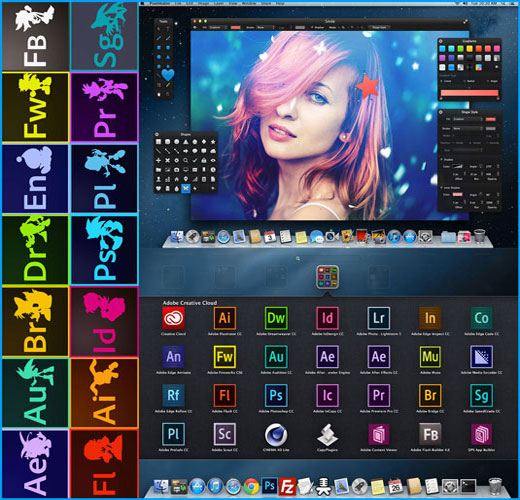Image resolution: width=520 pixels, height=500 pixels.
Task: Click the Dr green character tile
Action: point(35,250)
